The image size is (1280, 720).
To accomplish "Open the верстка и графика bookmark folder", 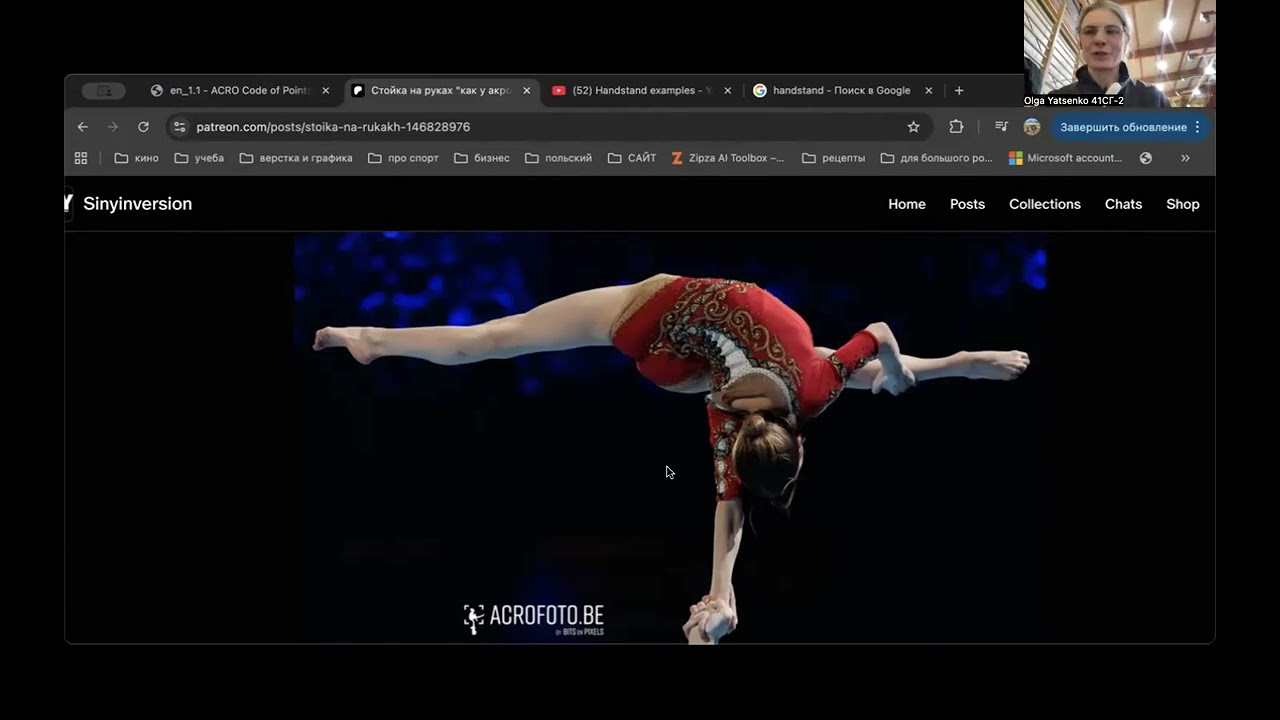I will point(295,158).
